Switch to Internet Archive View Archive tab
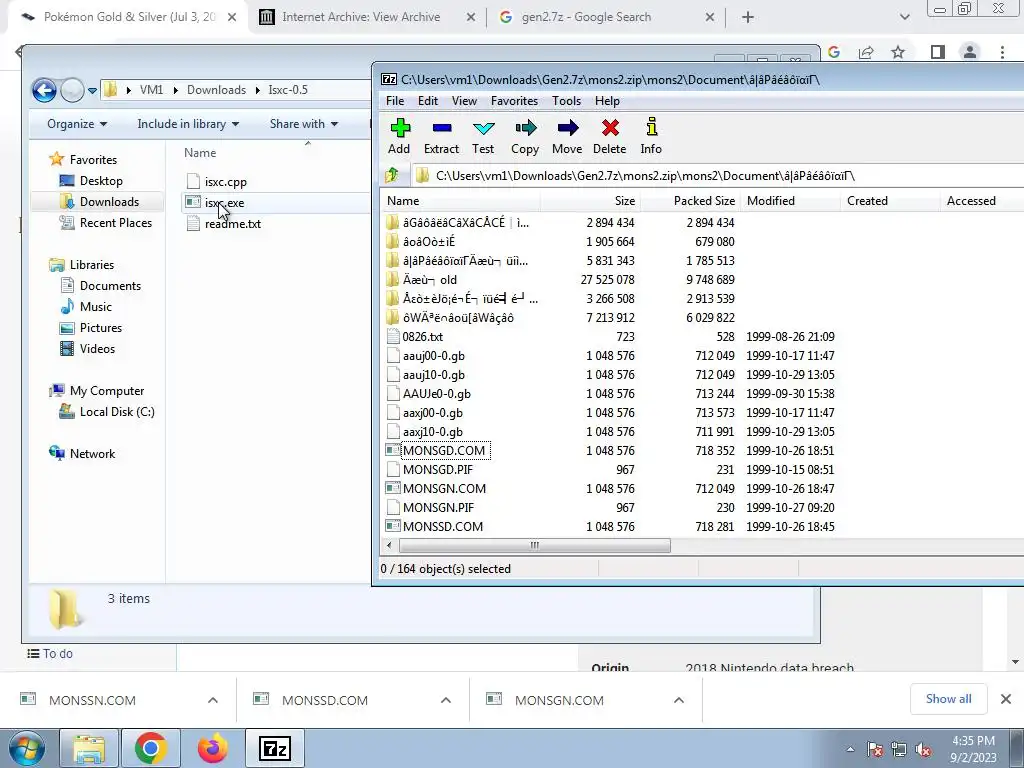 tap(360, 17)
